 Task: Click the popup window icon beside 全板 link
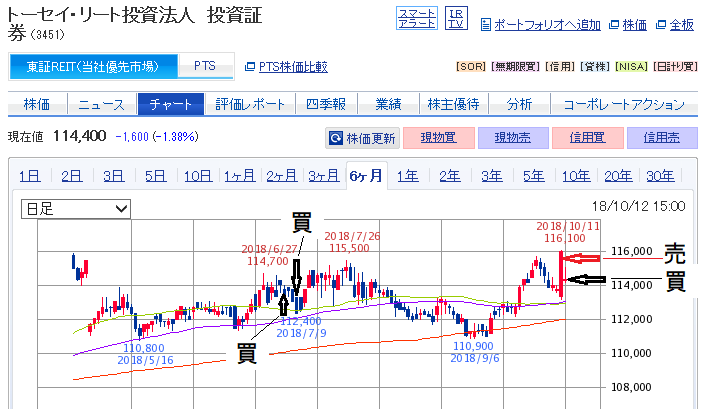[x=660, y=25]
